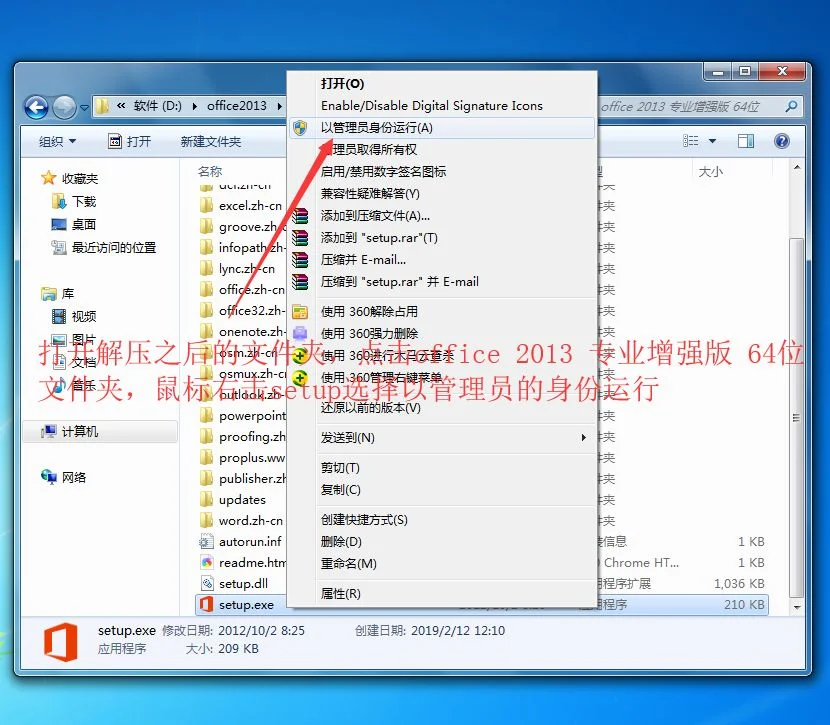
Task: Click 新建文件夹 button
Action: tap(211, 141)
